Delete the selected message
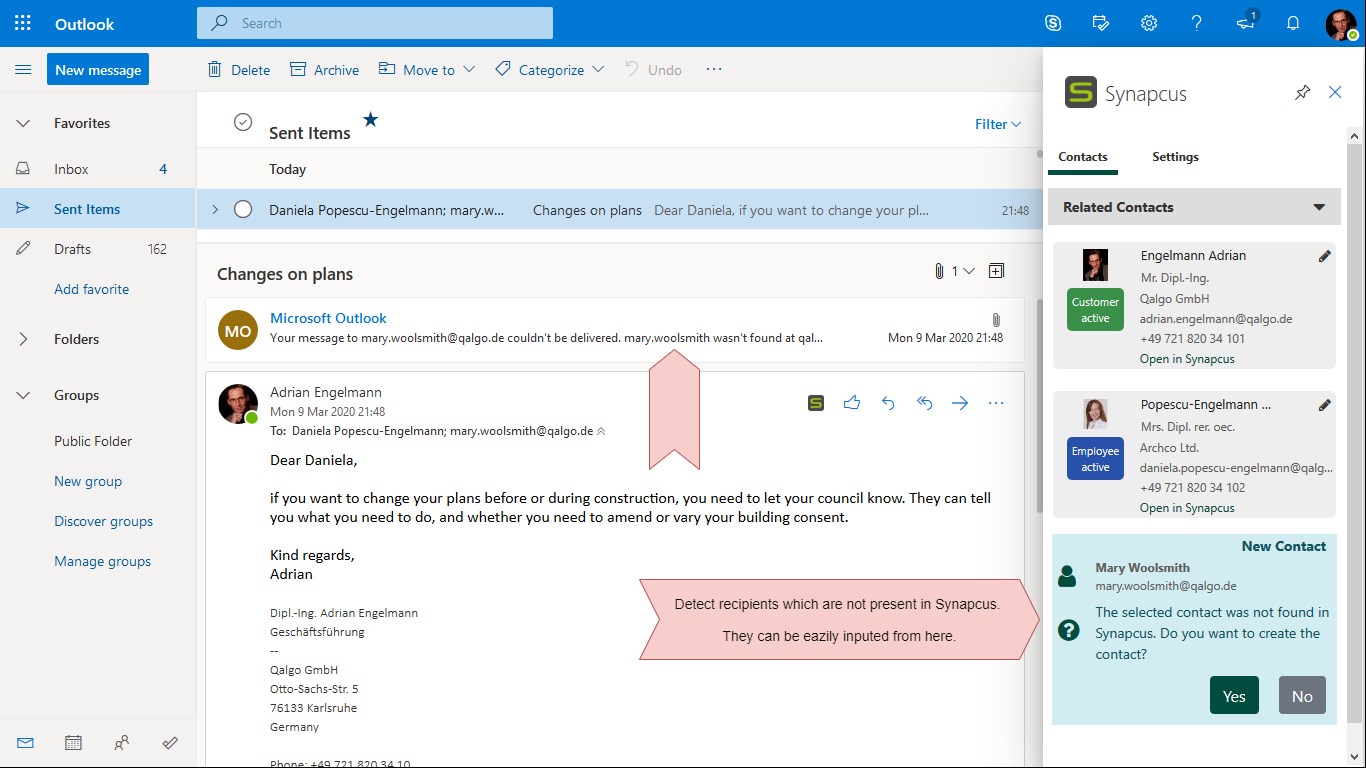The image size is (1366, 768). (x=238, y=70)
